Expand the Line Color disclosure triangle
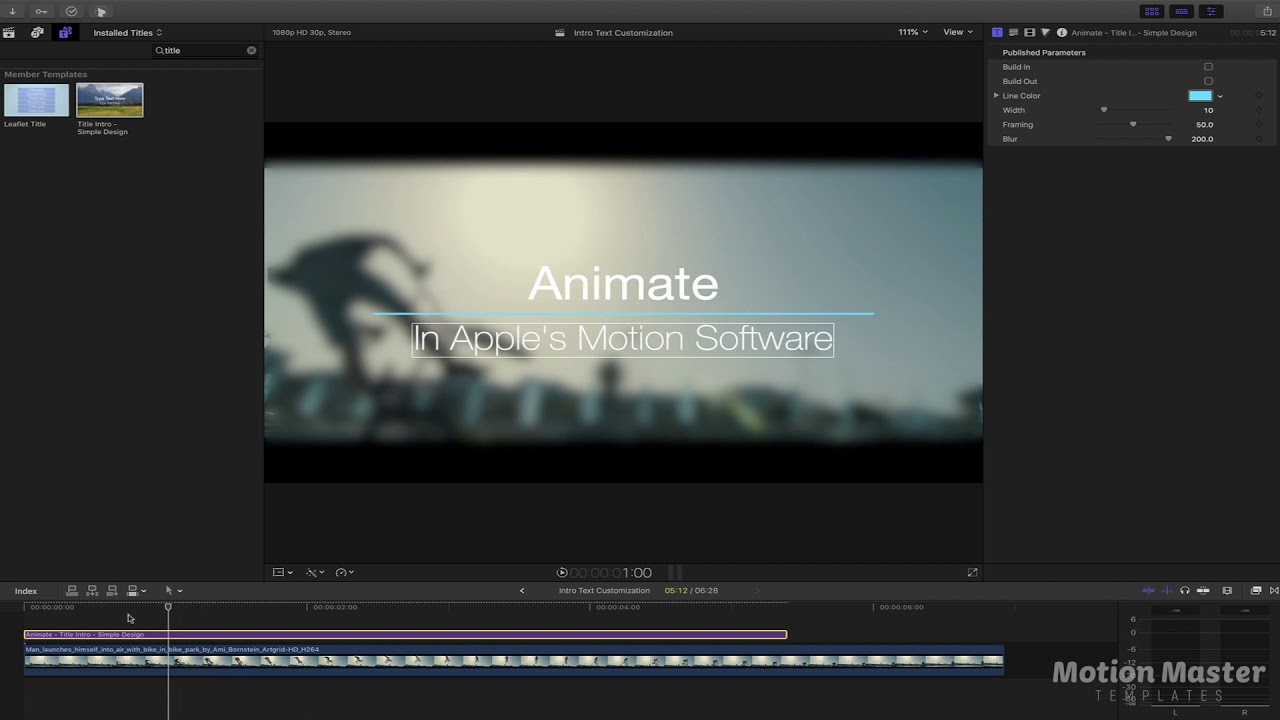Viewport: 1280px width, 720px height. pos(996,96)
